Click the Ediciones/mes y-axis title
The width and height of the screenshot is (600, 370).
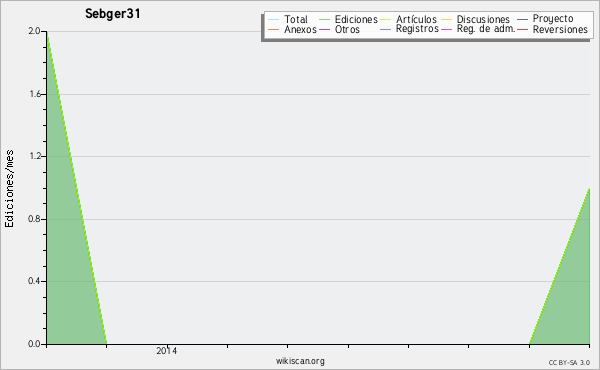9,189
